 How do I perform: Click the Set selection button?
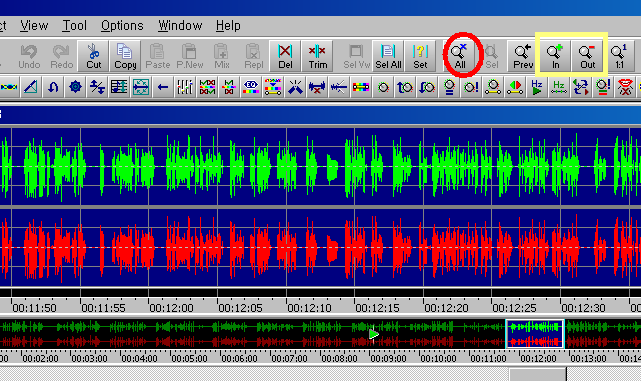[x=420, y=56]
